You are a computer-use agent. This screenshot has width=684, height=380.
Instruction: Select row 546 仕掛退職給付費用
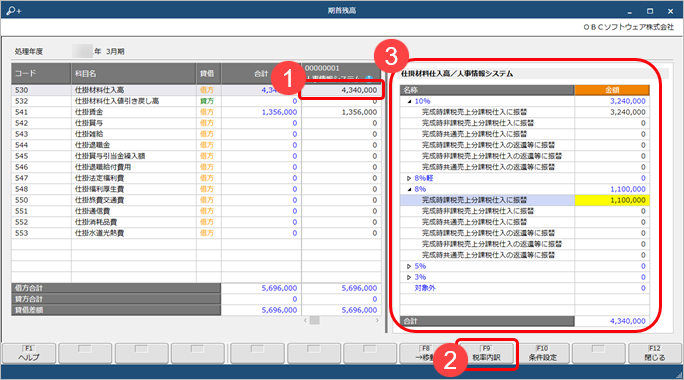point(196,167)
